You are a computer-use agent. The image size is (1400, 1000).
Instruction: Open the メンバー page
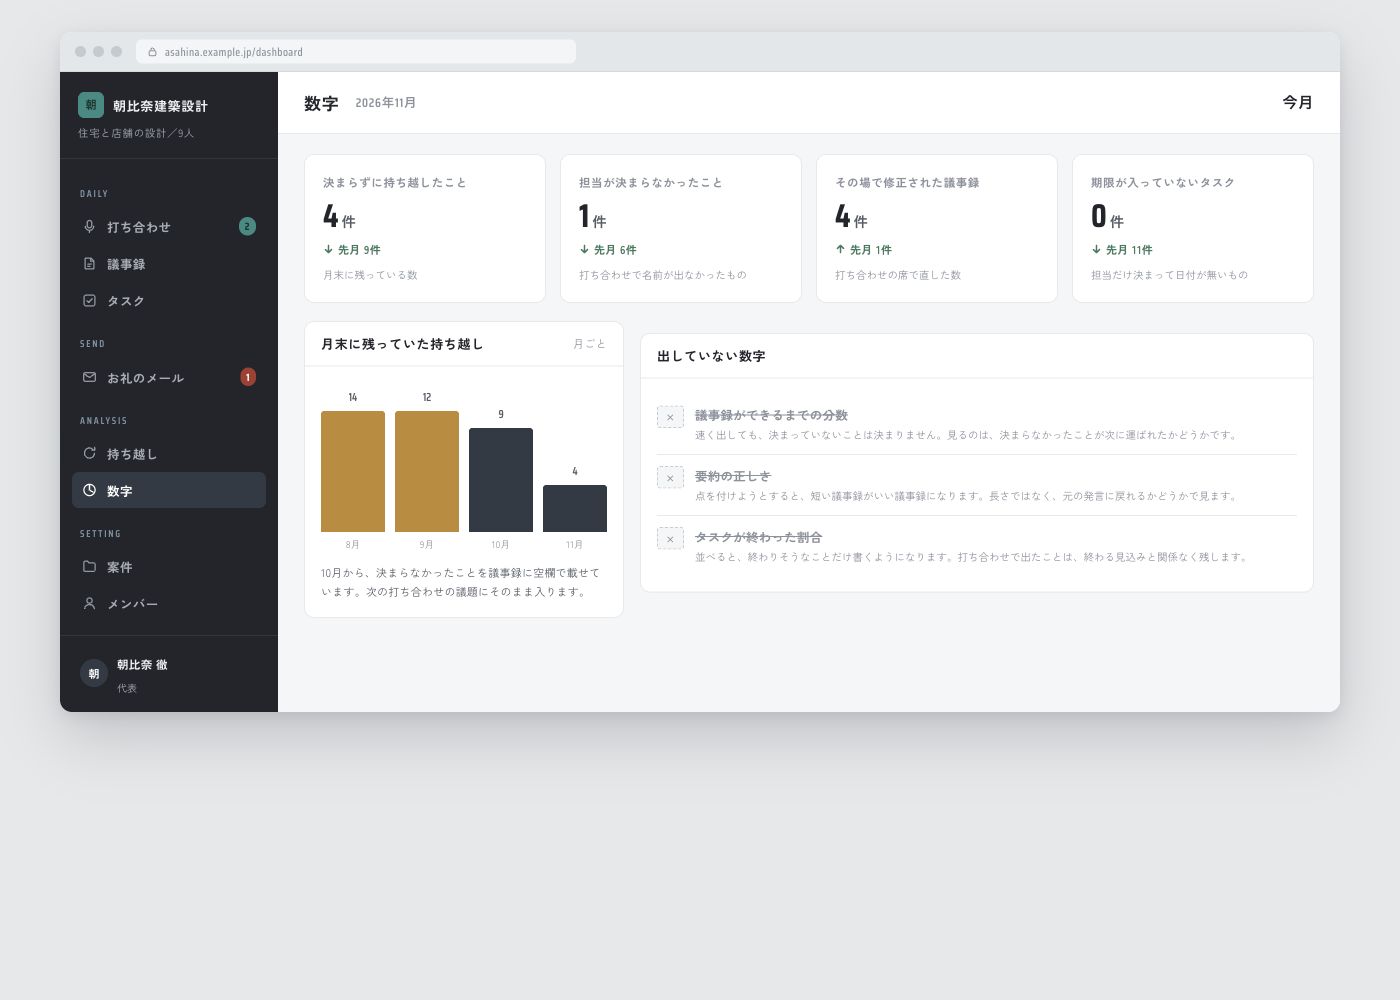[x=169, y=603]
